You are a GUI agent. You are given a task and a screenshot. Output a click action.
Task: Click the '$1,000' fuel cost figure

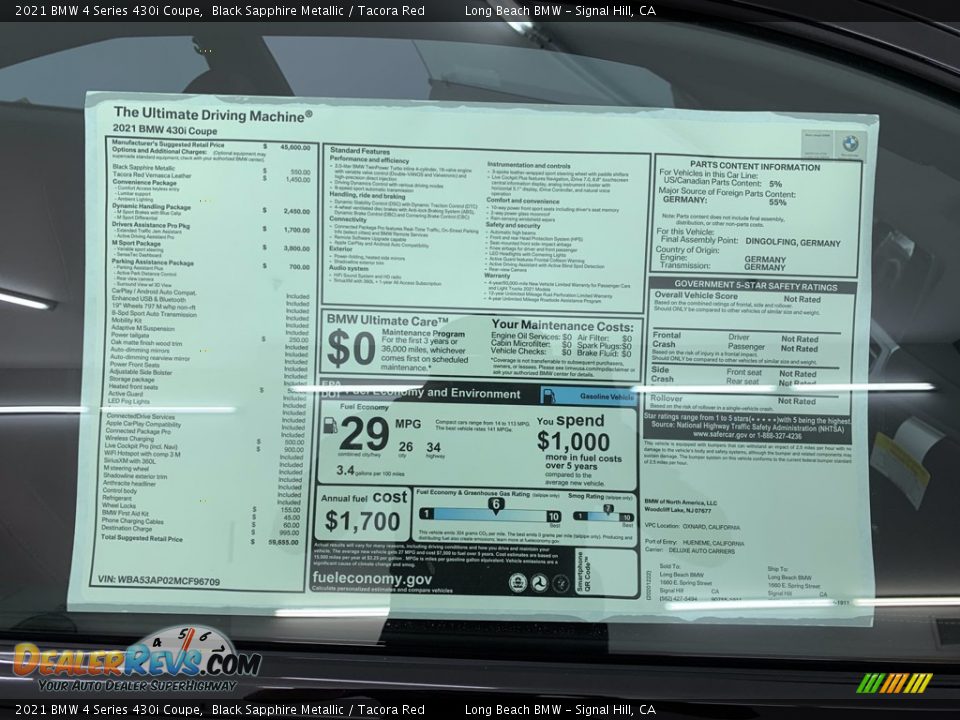(573, 441)
